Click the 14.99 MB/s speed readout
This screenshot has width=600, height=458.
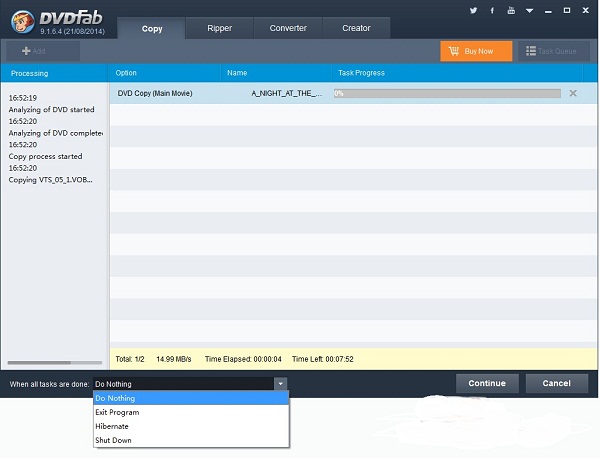tap(173, 359)
